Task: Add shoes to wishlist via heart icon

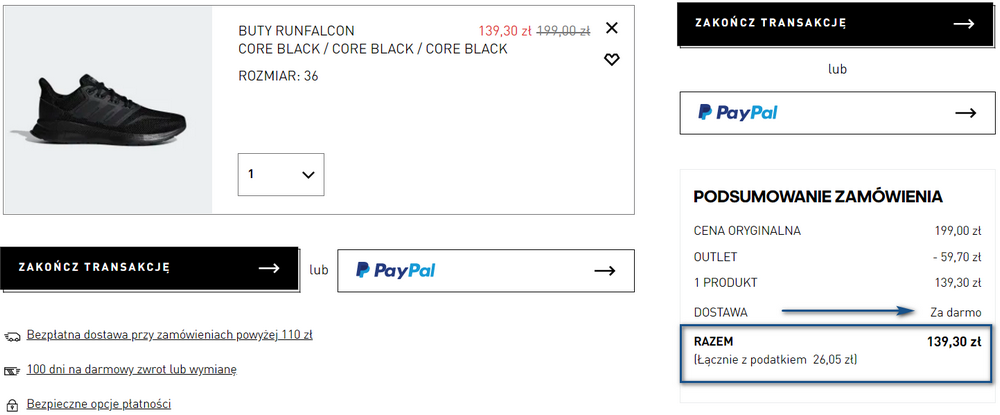Action: click(612, 60)
